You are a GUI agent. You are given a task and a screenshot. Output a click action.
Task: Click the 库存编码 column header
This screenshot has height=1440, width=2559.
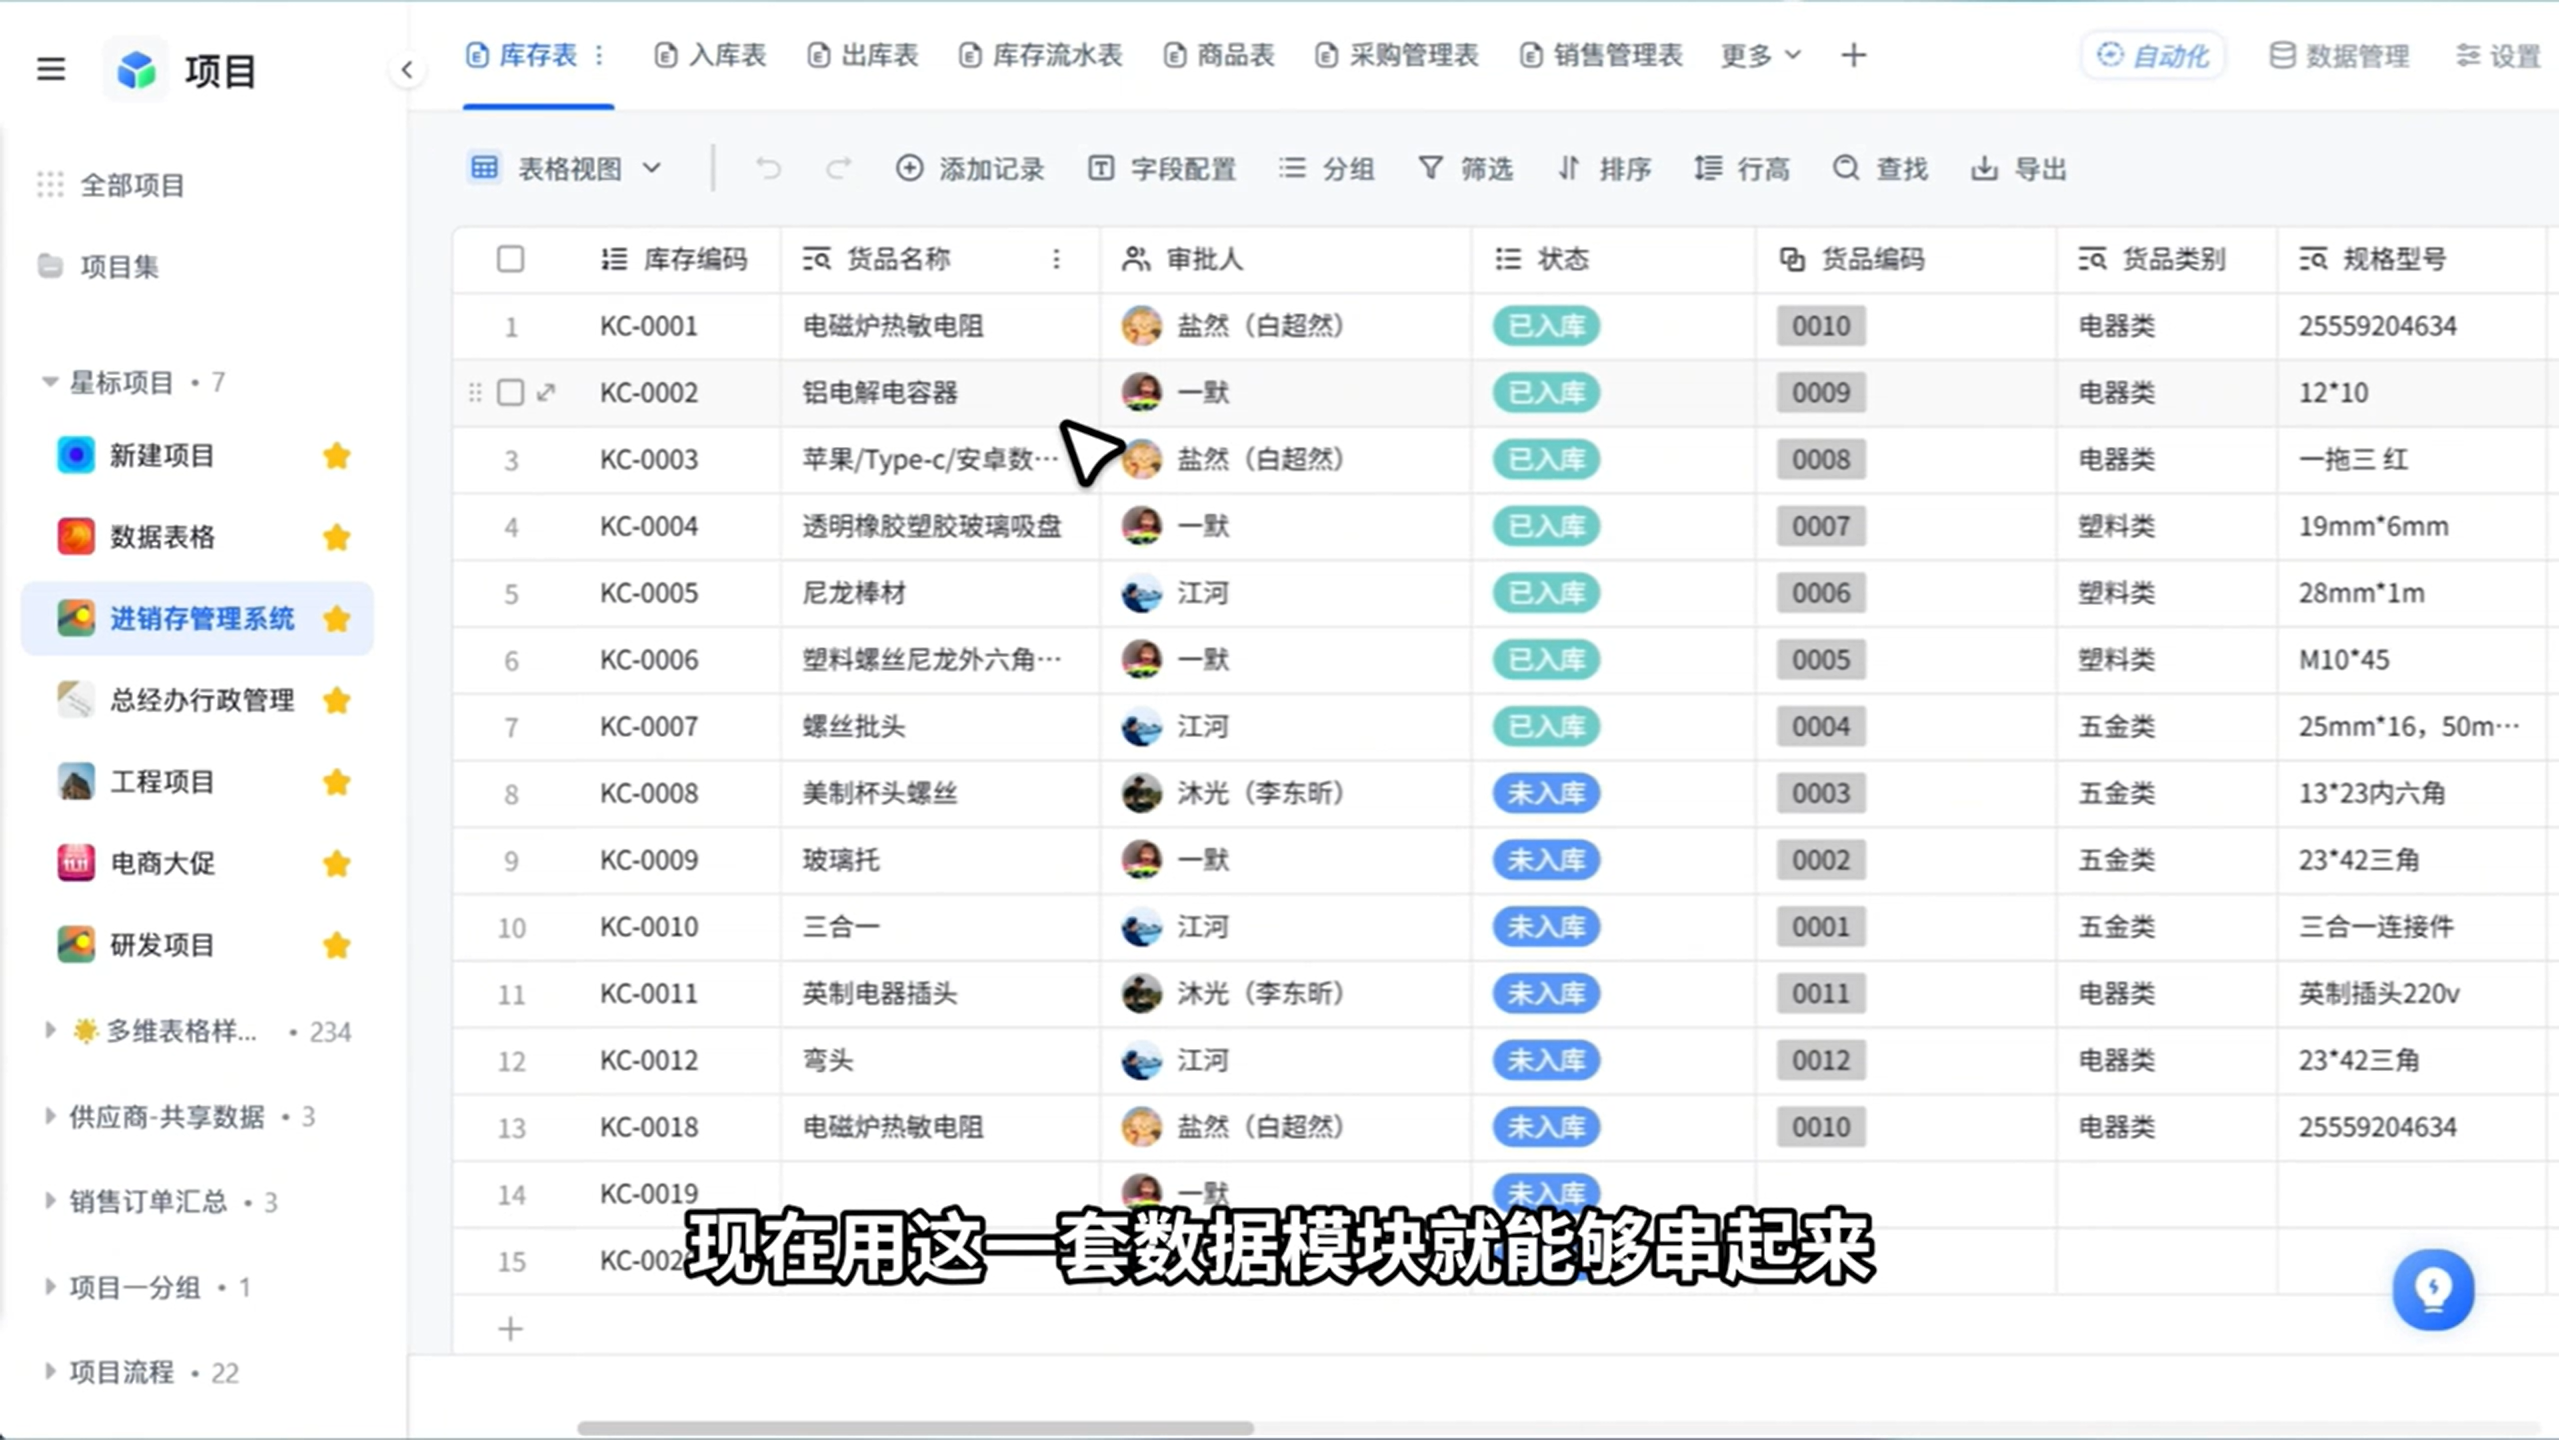[674, 259]
